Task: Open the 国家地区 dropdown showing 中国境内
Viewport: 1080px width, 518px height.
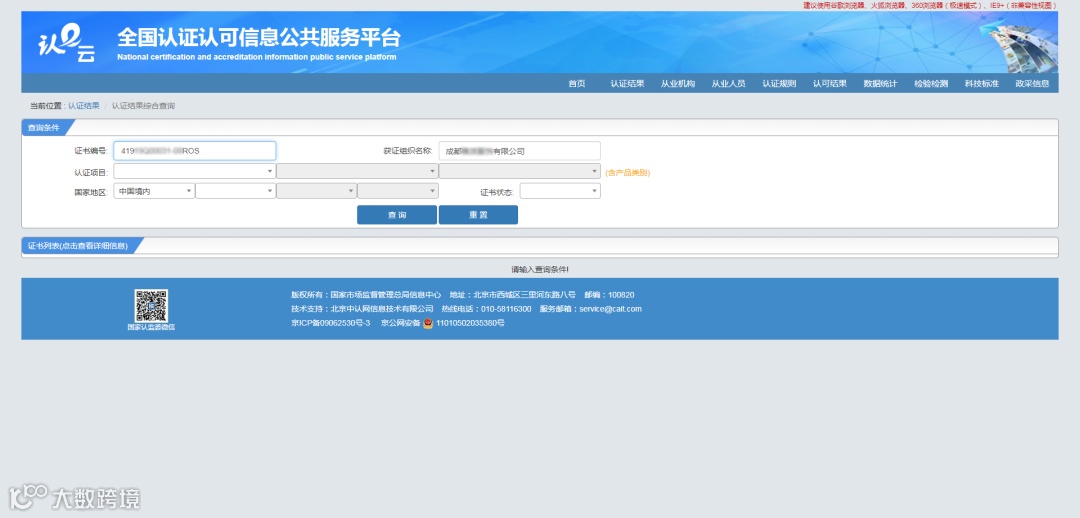Action: point(154,191)
